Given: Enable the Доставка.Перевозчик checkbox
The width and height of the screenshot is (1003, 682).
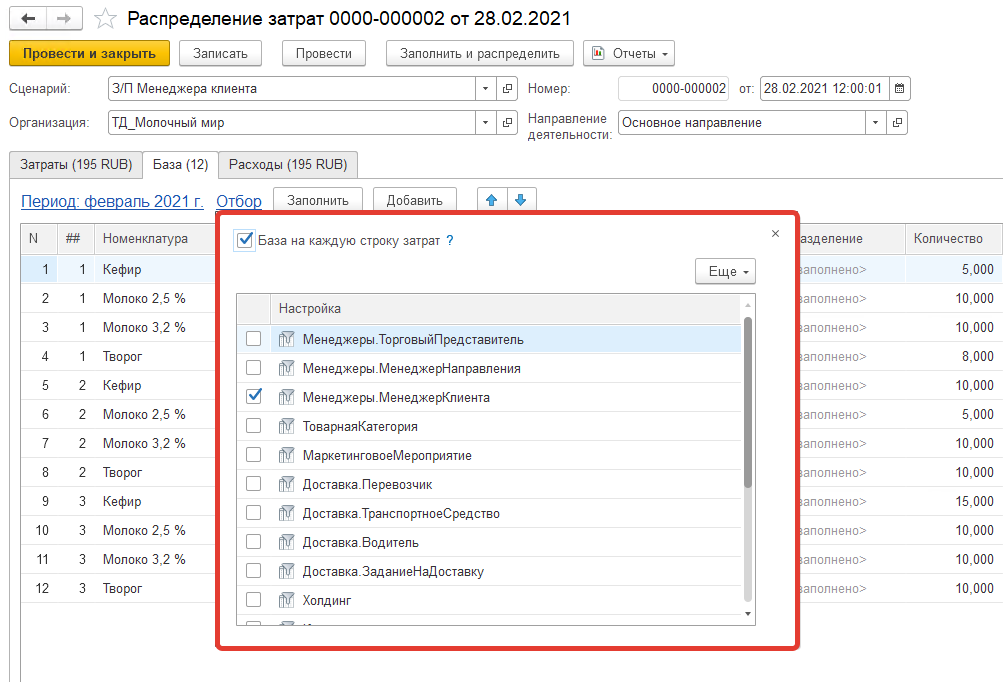Looking at the screenshot, I should click(254, 484).
